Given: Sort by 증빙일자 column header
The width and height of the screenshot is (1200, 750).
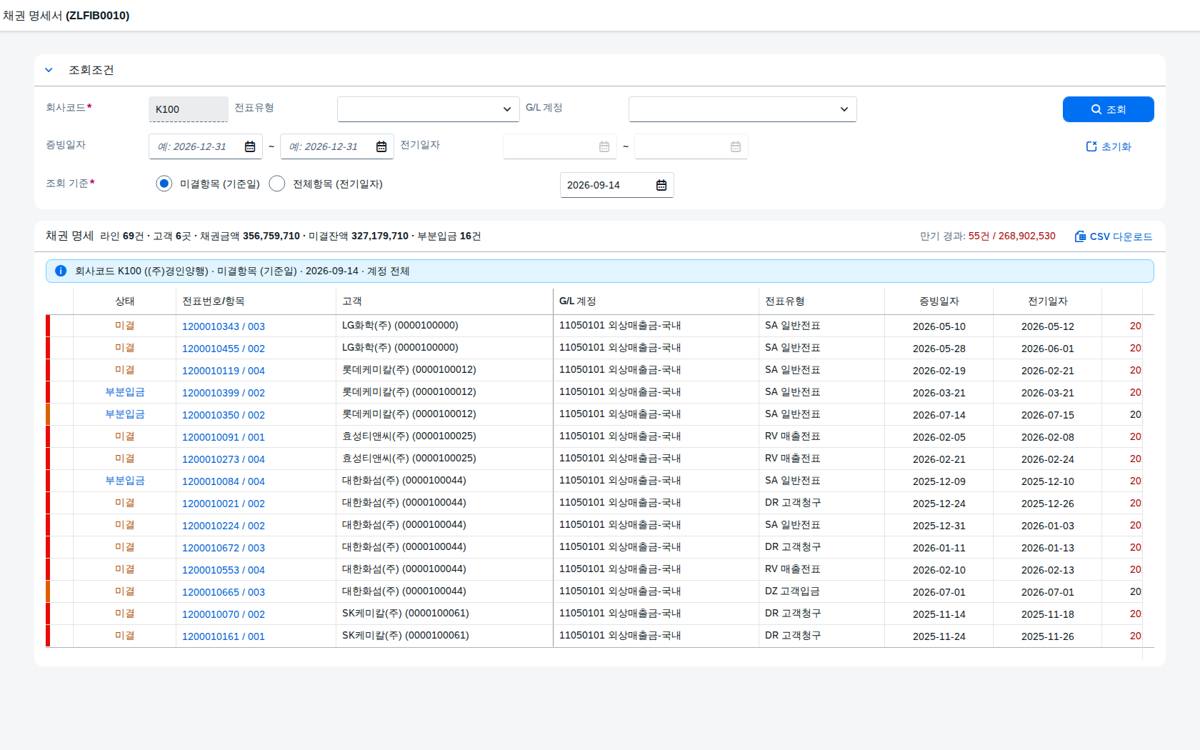Looking at the screenshot, I should point(939,301).
